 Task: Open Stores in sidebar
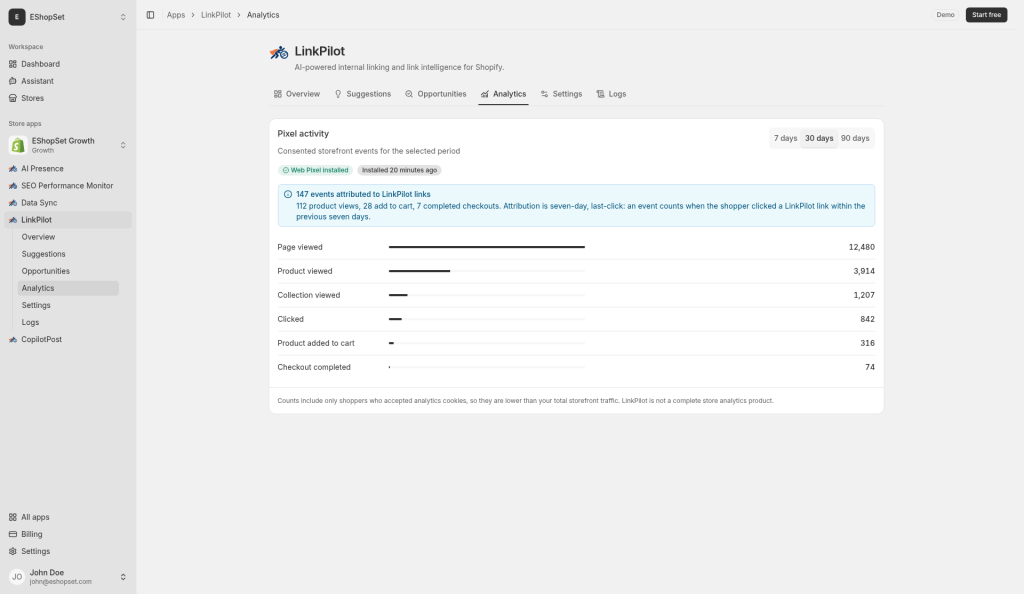coord(68,98)
